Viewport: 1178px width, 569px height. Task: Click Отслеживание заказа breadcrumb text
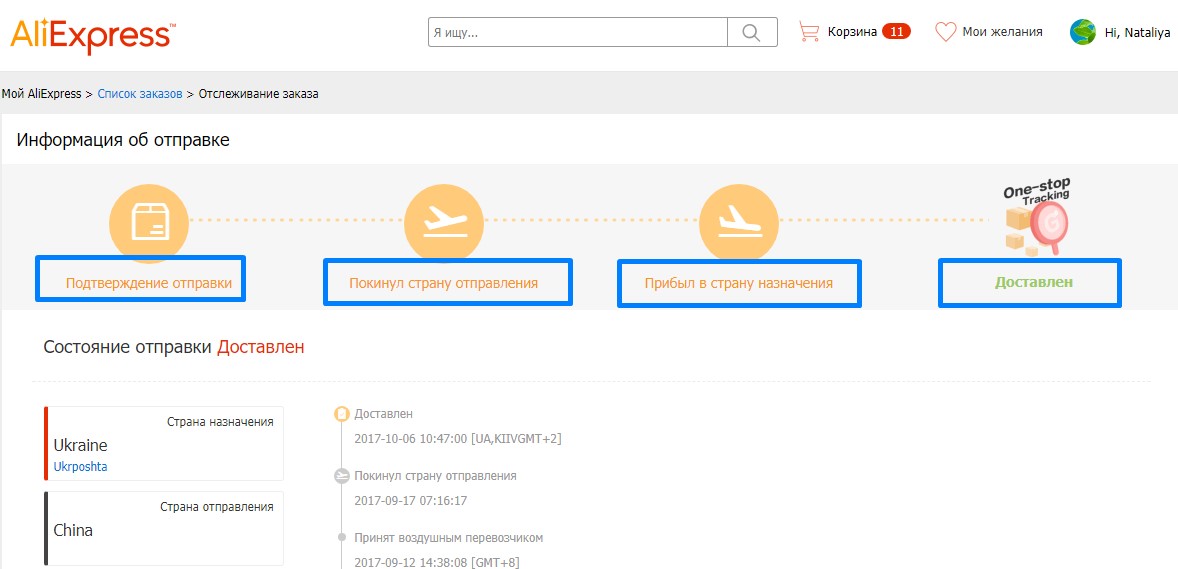click(258, 94)
